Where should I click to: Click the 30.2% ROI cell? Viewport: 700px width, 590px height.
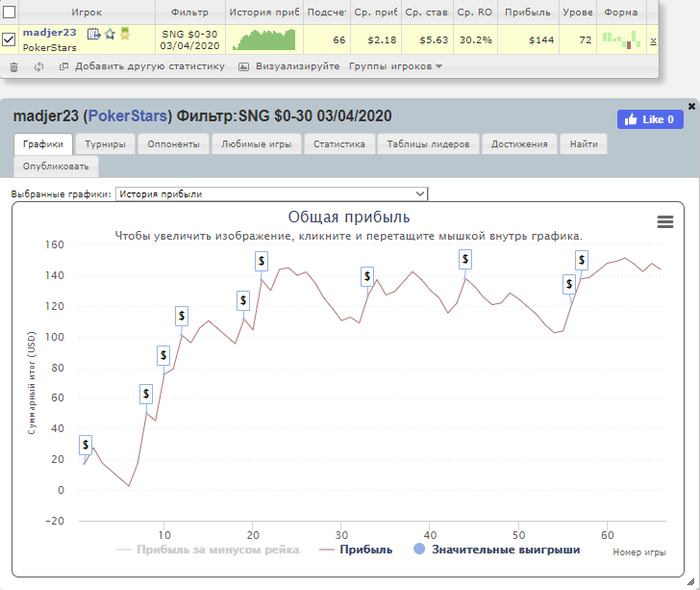475,40
